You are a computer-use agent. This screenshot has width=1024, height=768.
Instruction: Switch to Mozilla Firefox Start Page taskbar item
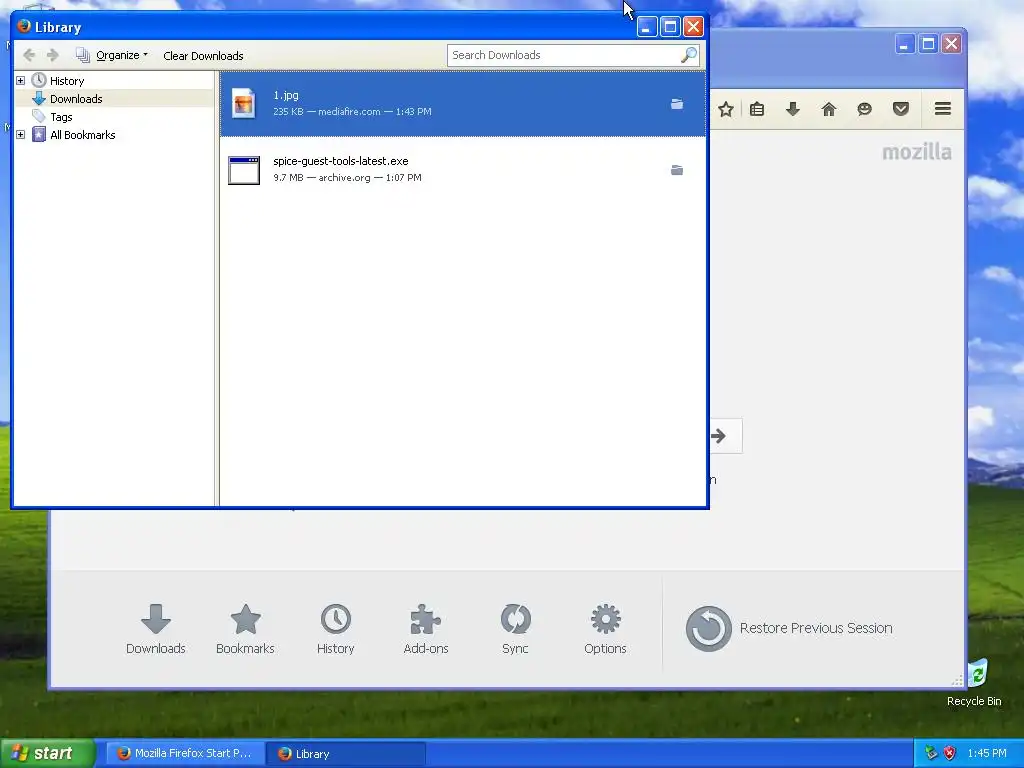tap(185, 754)
